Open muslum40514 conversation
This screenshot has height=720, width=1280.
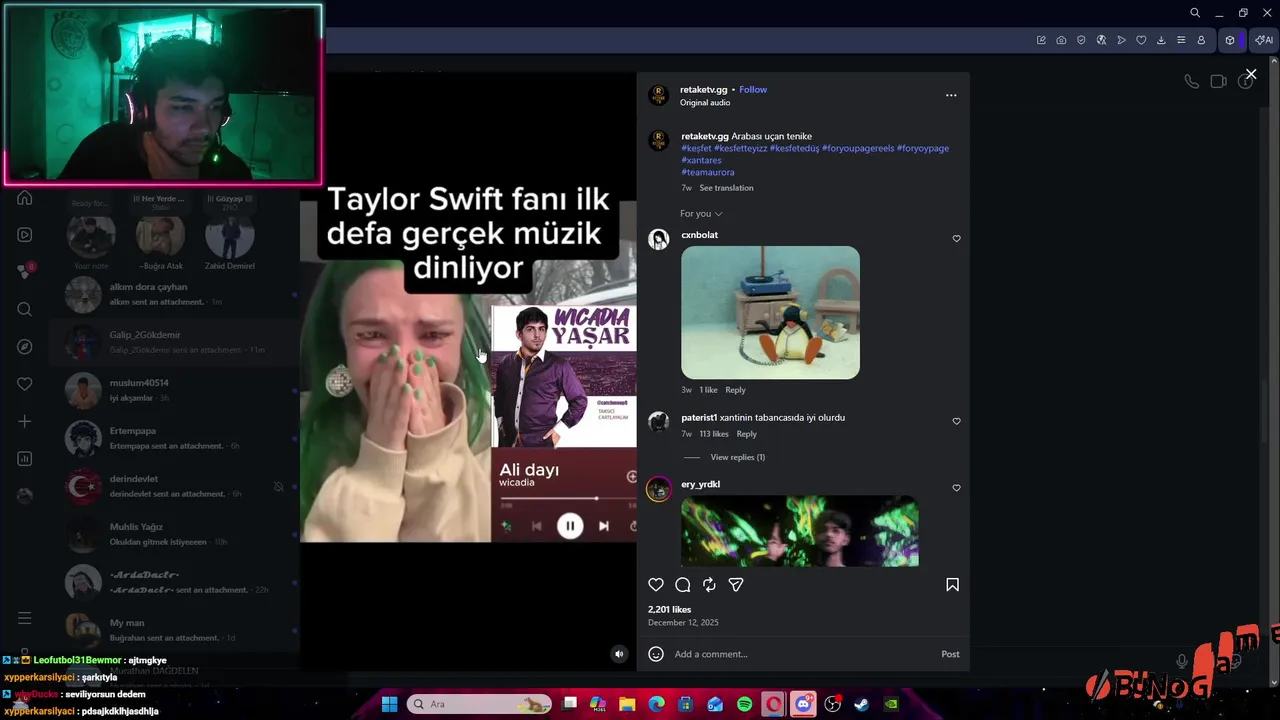175,390
